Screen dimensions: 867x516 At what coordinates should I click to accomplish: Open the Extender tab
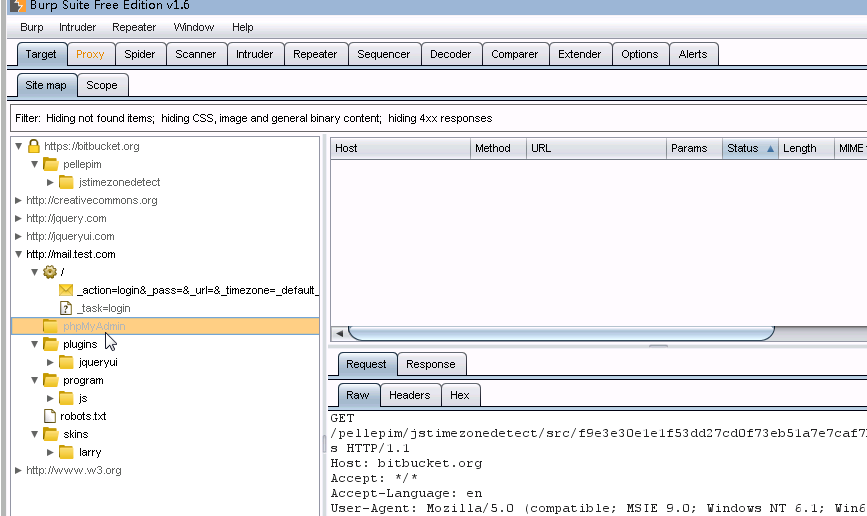(579, 54)
